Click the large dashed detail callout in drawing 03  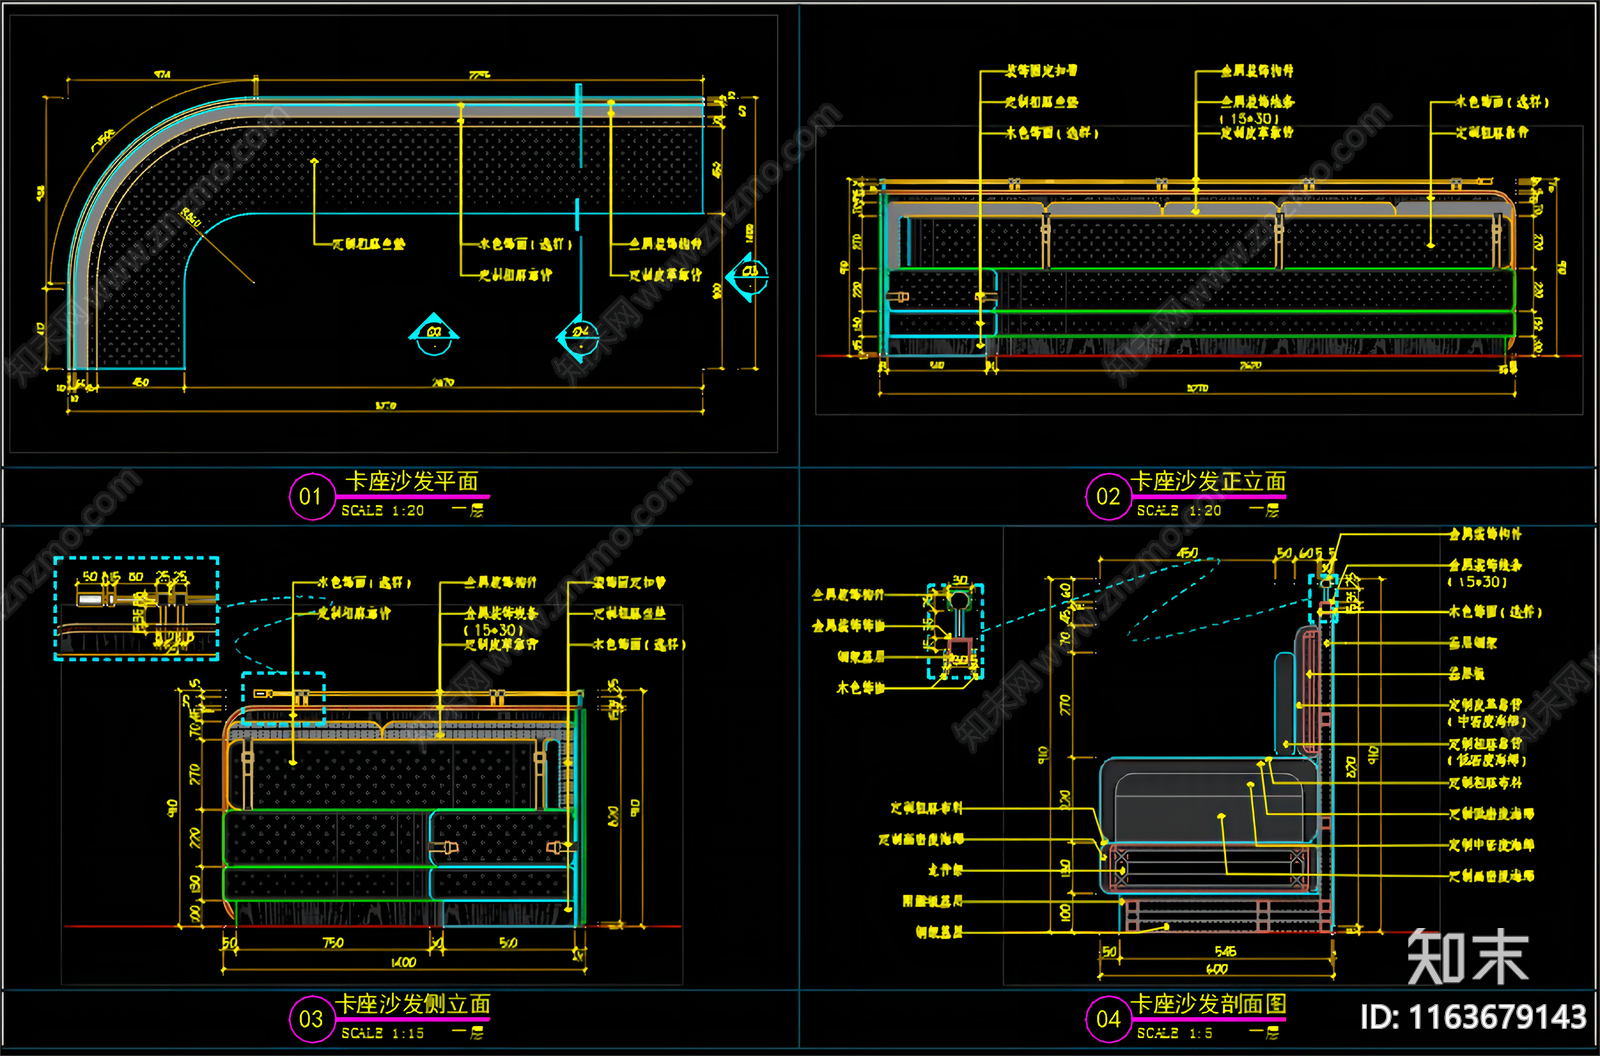(136, 608)
